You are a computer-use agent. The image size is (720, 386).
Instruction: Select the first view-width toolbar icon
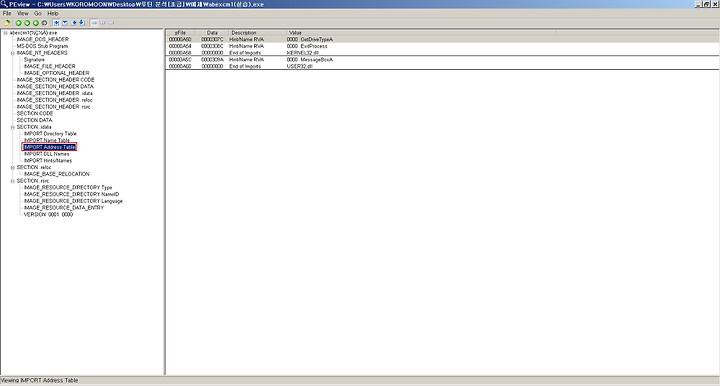(94, 22)
